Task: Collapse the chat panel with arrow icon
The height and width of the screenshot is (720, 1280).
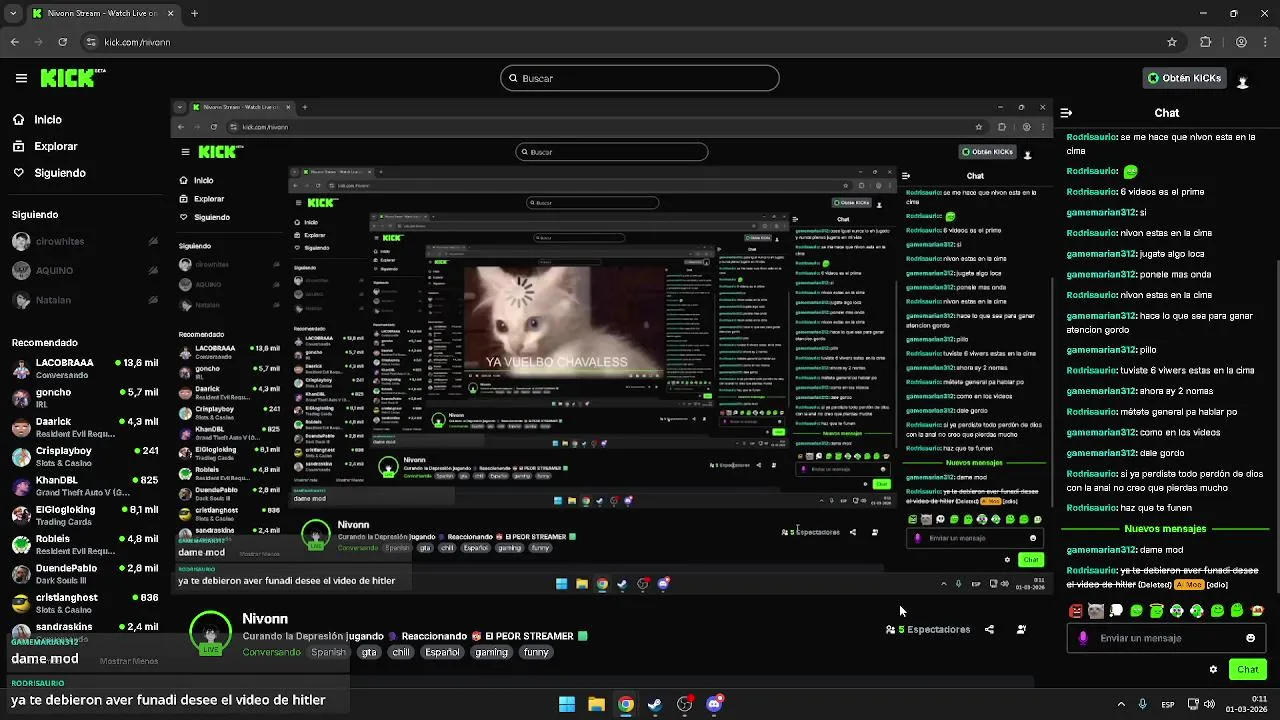Action: [1066, 113]
